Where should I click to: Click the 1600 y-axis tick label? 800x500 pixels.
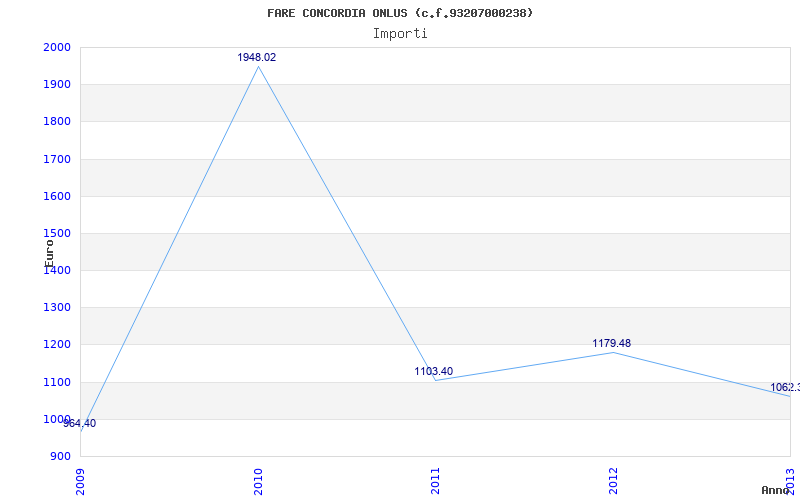(58, 196)
